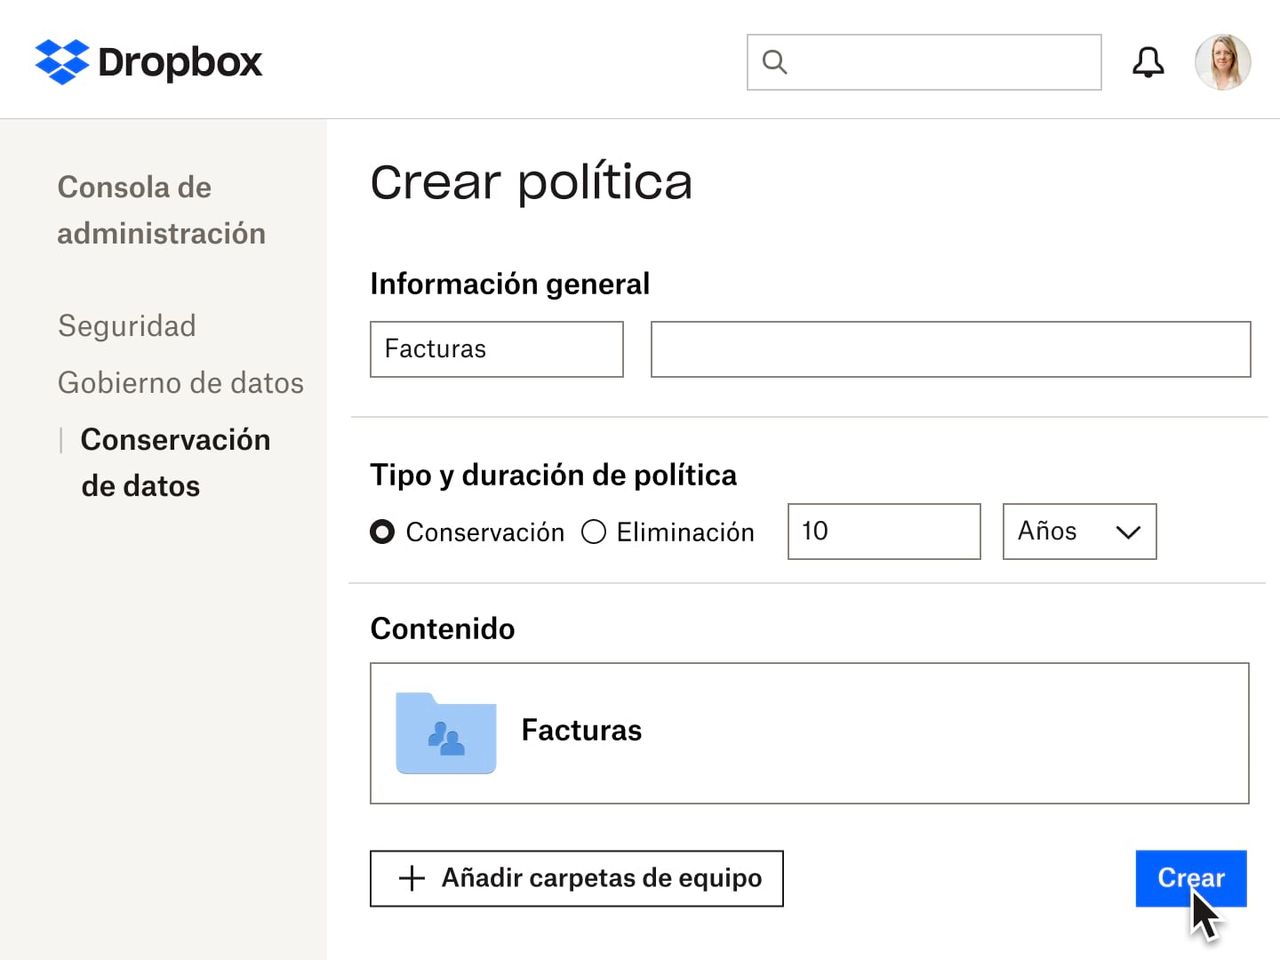Open notifications bell
Image resolution: width=1280 pixels, height=960 pixels.
tap(1148, 62)
